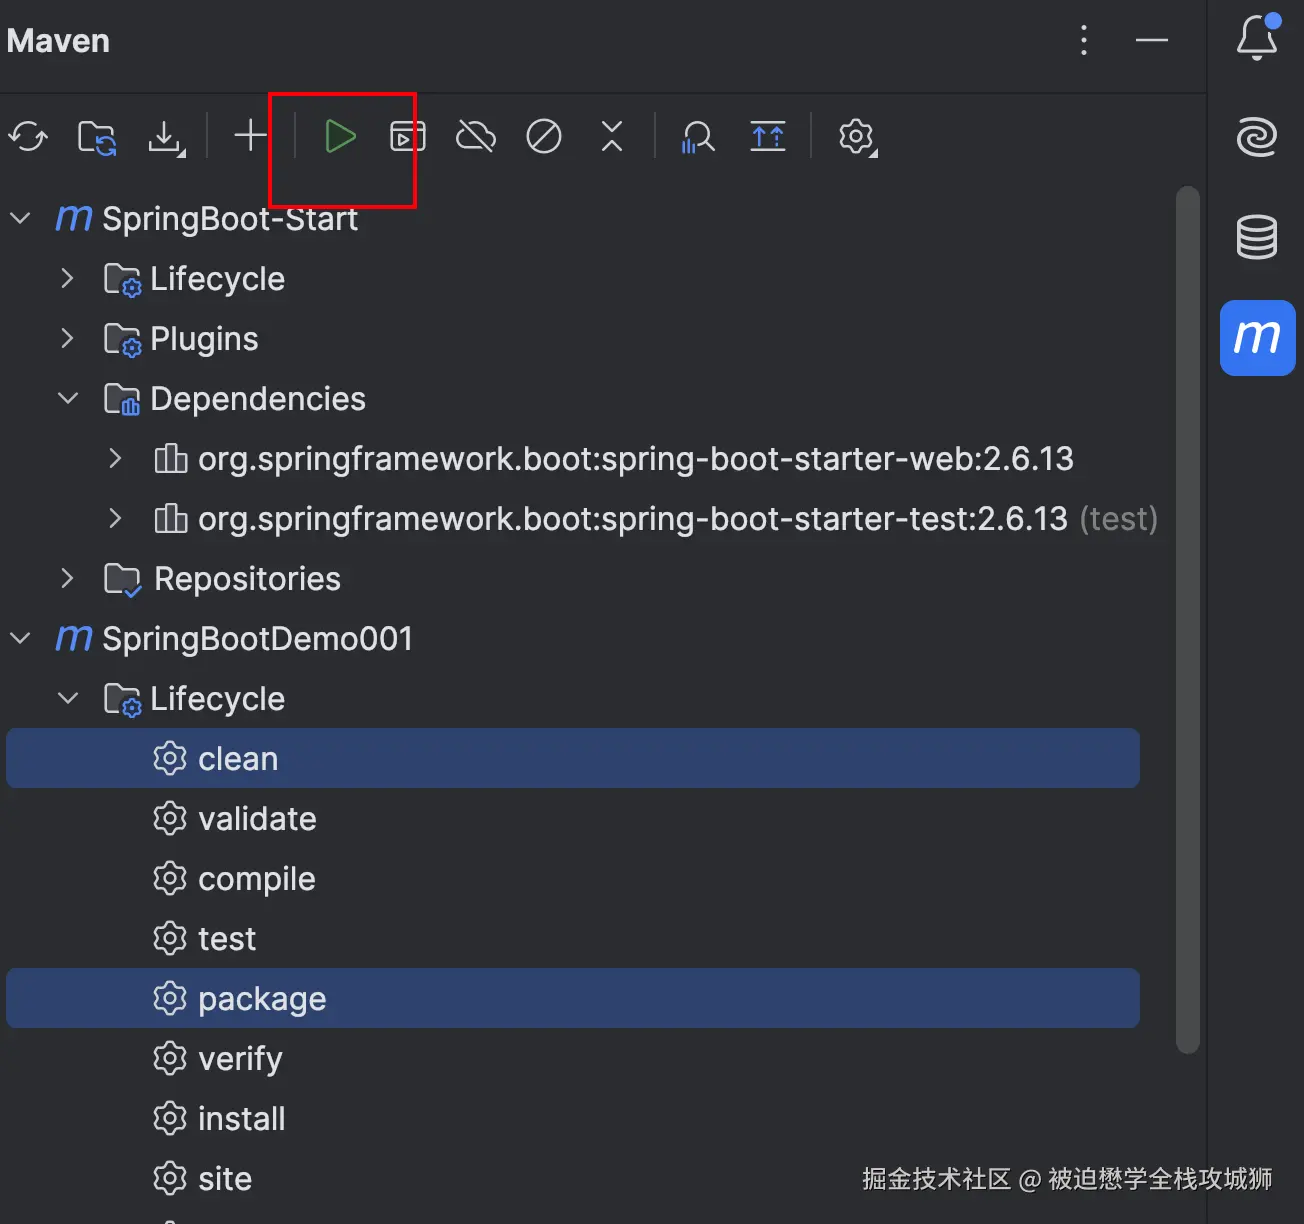Open Maven panel options menu
1304x1224 pixels.
coord(1084,40)
